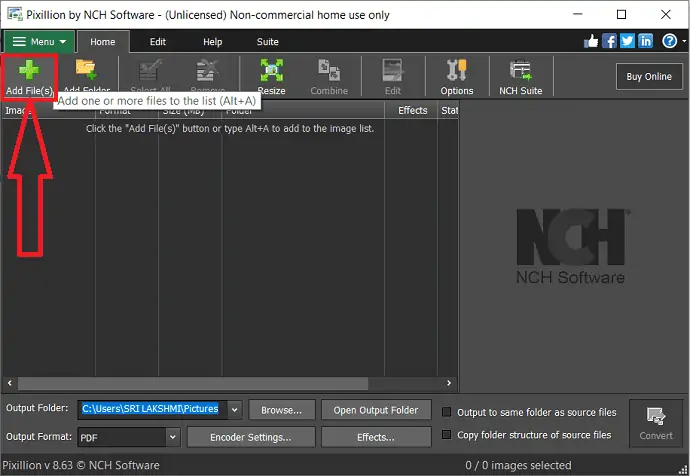Enable Copy folder structure of source files
This screenshot has height=476, width=690.
coord(446,435)
